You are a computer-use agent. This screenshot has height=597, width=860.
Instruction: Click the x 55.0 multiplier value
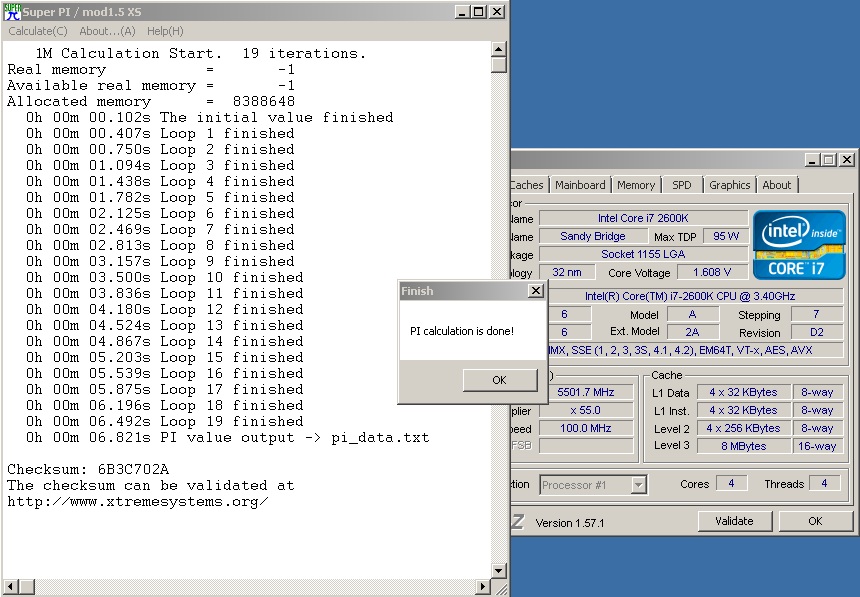click(586, 410)
